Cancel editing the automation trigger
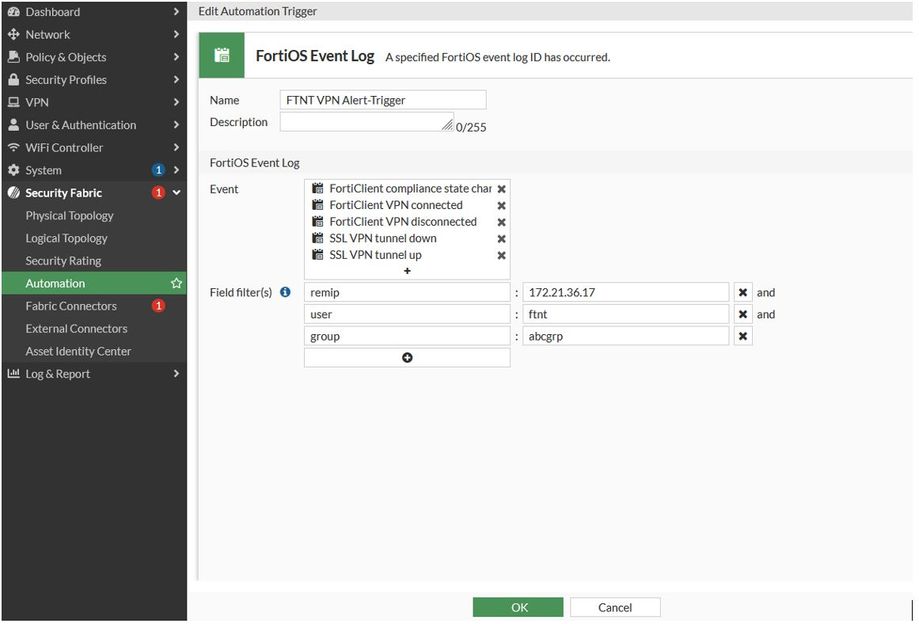The height and width of the screenshot is (624, 919). pyautogui.click(x=615, y=607)
